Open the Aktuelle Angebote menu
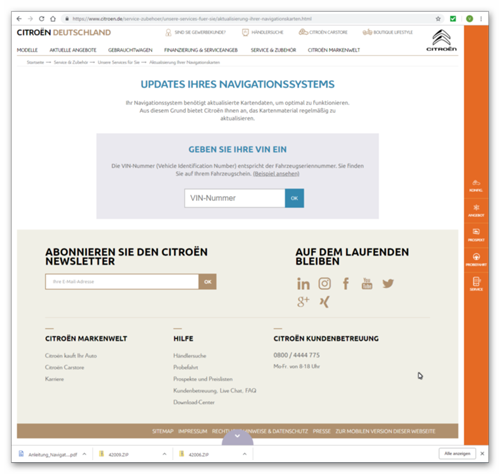 coord(73,50)
